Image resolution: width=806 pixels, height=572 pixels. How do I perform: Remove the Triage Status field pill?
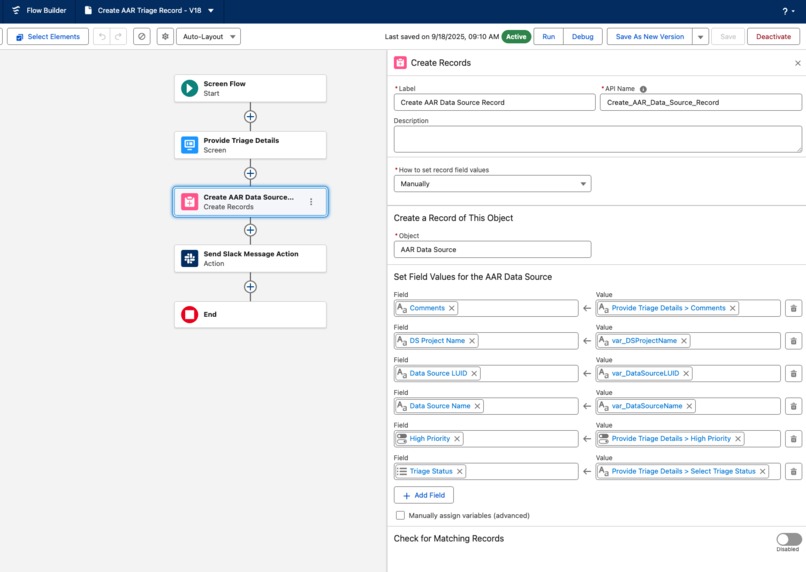[460, 471]
